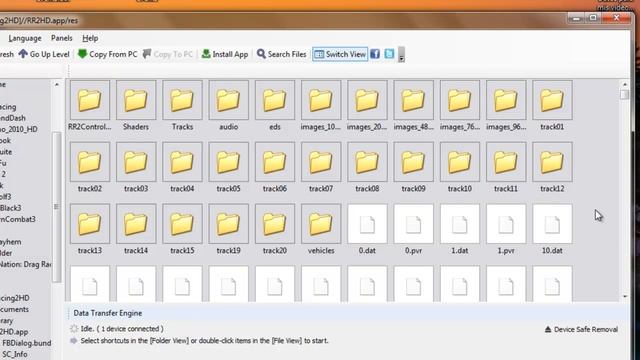This screenshot has width=640, height=360.
Task: Select the track19 folder
Action: coord(229,224)
